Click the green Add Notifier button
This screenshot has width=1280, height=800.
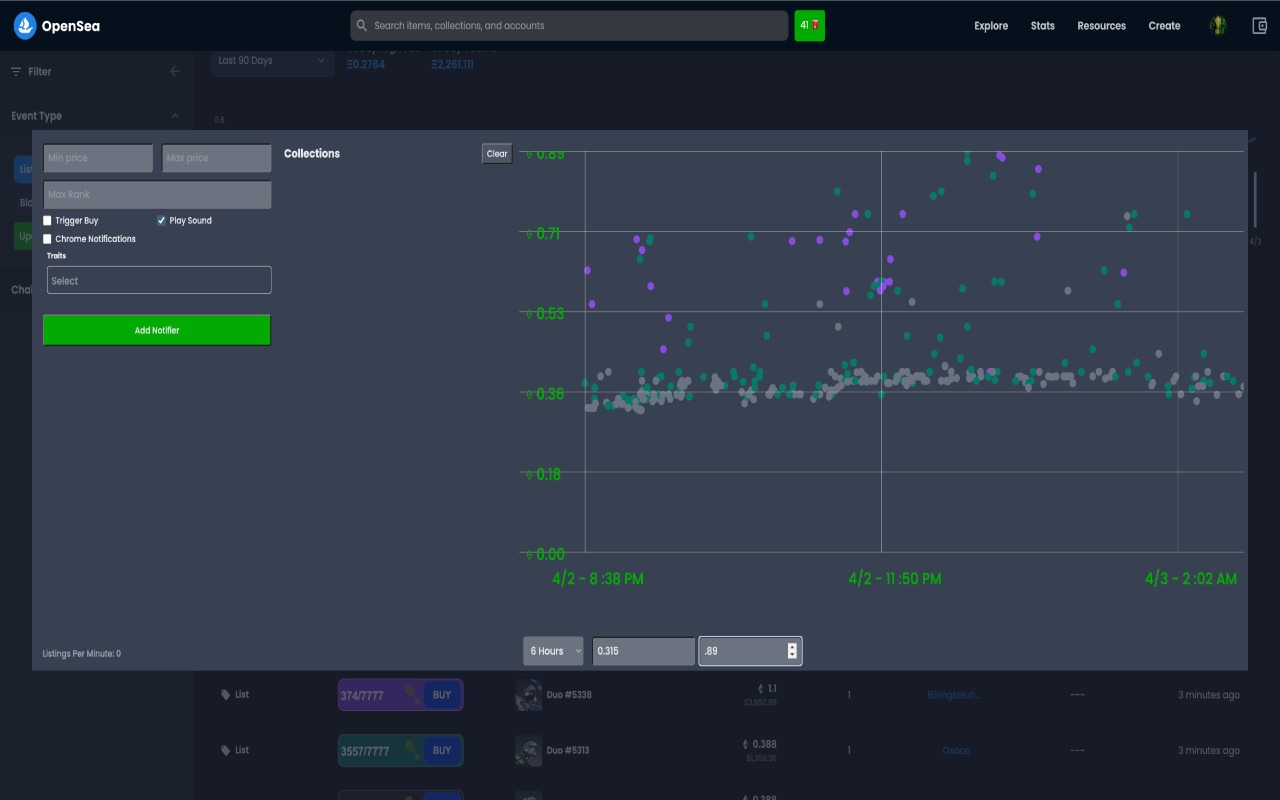point(157,330)
